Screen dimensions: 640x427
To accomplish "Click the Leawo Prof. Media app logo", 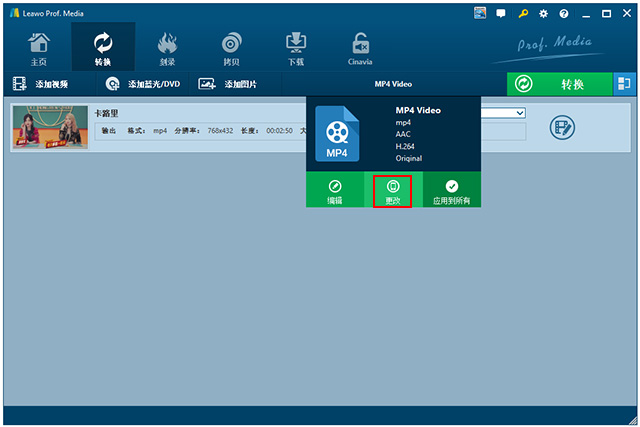I will [15, 13].
